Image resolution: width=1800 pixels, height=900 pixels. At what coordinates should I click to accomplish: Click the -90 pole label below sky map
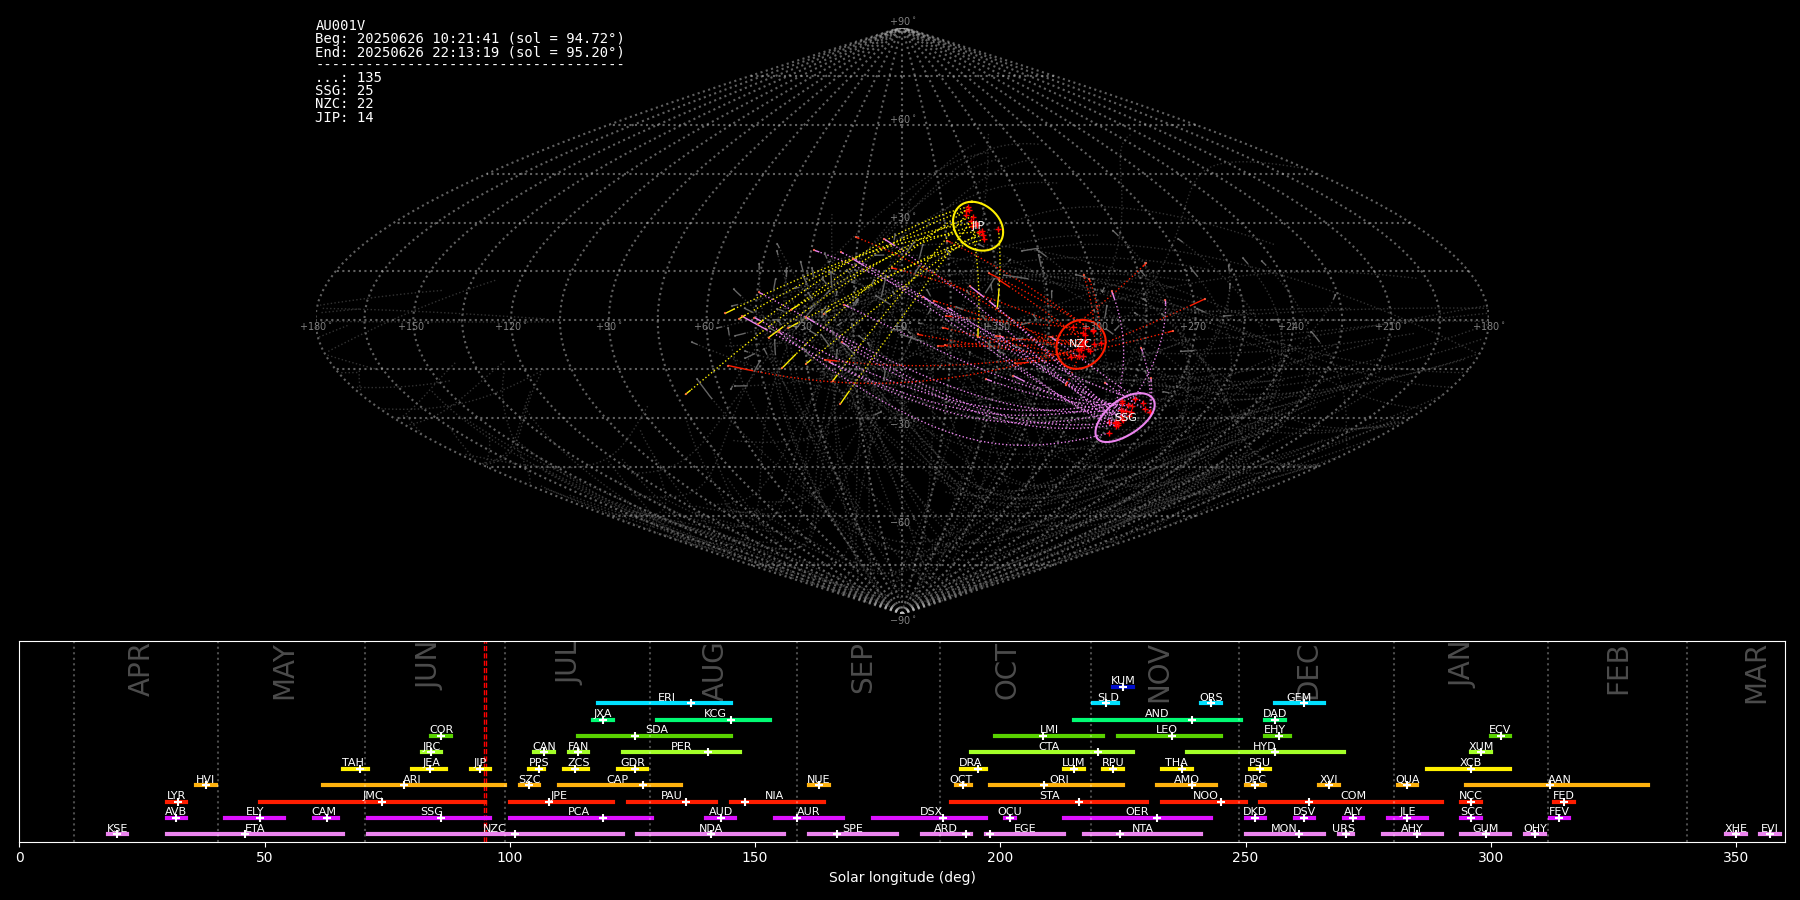click(901, 620)
